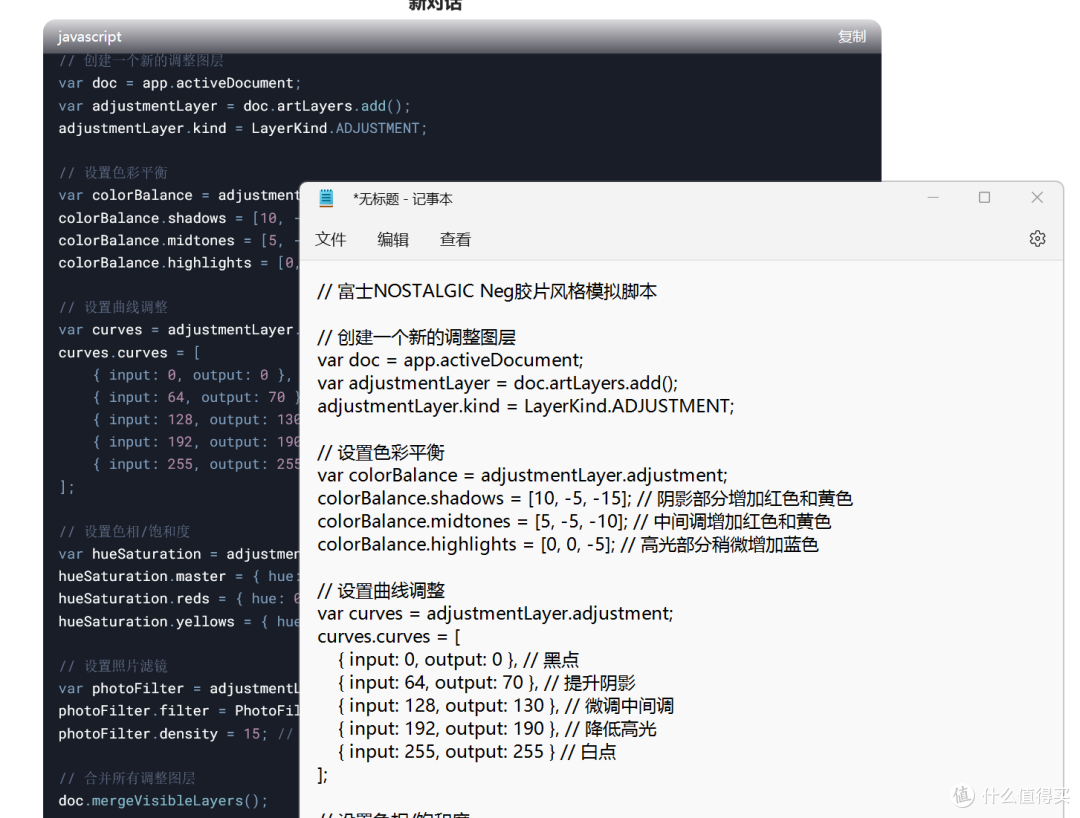Click the Notepad app icon in title bar
This screenshot has height=818, width=1080.
point(326,198)
